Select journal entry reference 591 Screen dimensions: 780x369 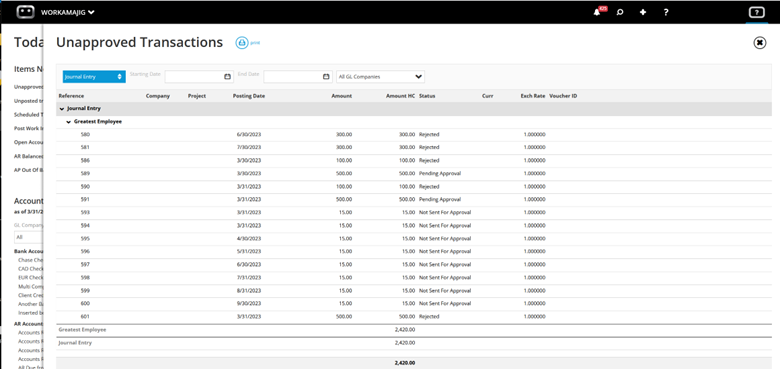pos(85,199)
